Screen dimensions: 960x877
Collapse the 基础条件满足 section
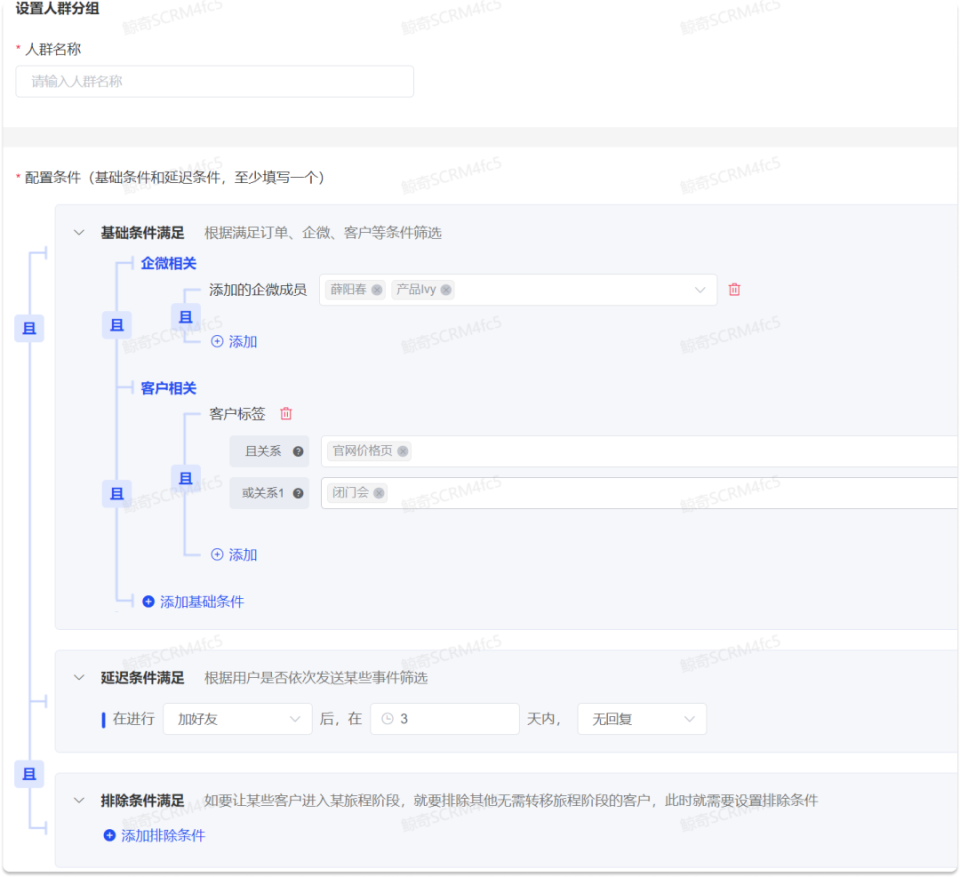[x=80, y=231]
